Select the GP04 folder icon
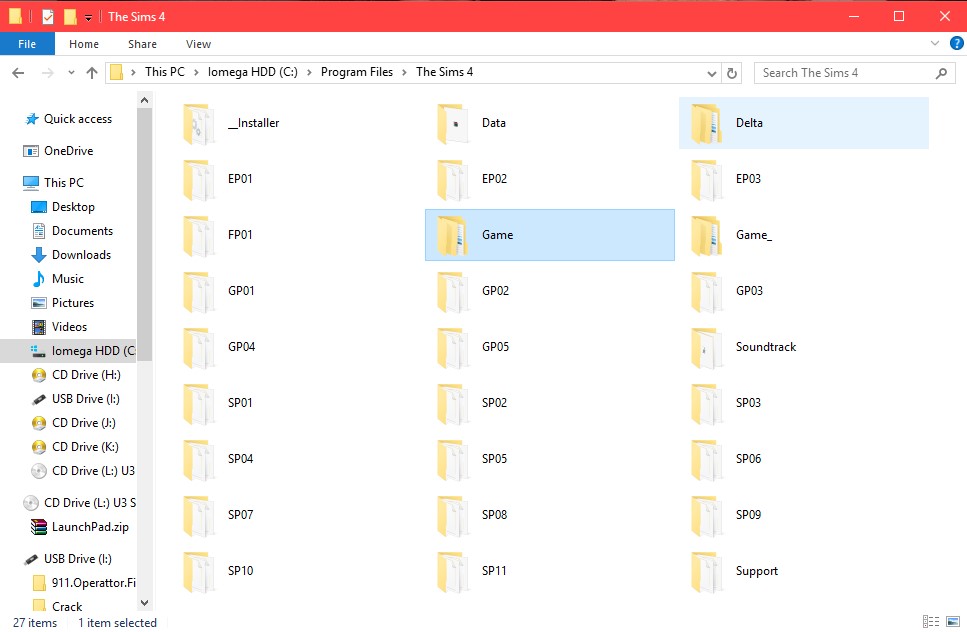This screenshot has width=967, height=632. pos(199,348)
